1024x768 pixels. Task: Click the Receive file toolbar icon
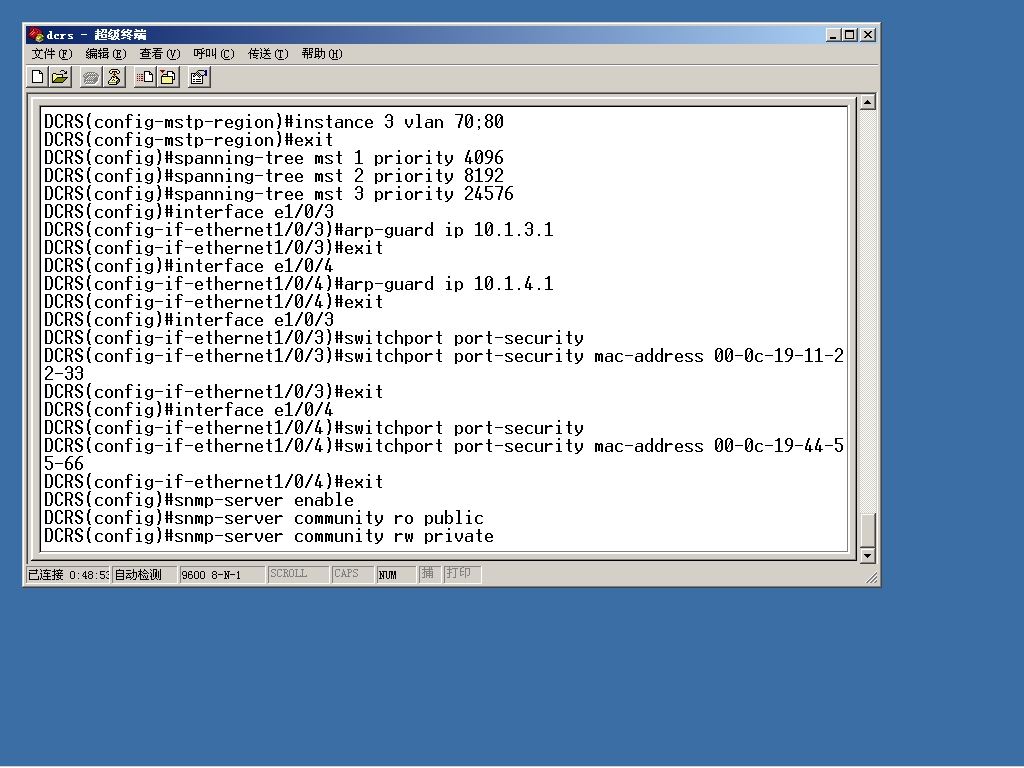pyautogui.click(x=168, y=77)
